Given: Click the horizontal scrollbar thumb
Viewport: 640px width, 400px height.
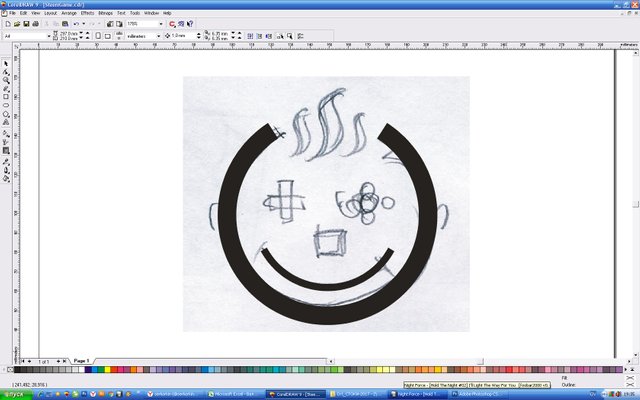Looking at the screenshot, I should coord(480,361).
